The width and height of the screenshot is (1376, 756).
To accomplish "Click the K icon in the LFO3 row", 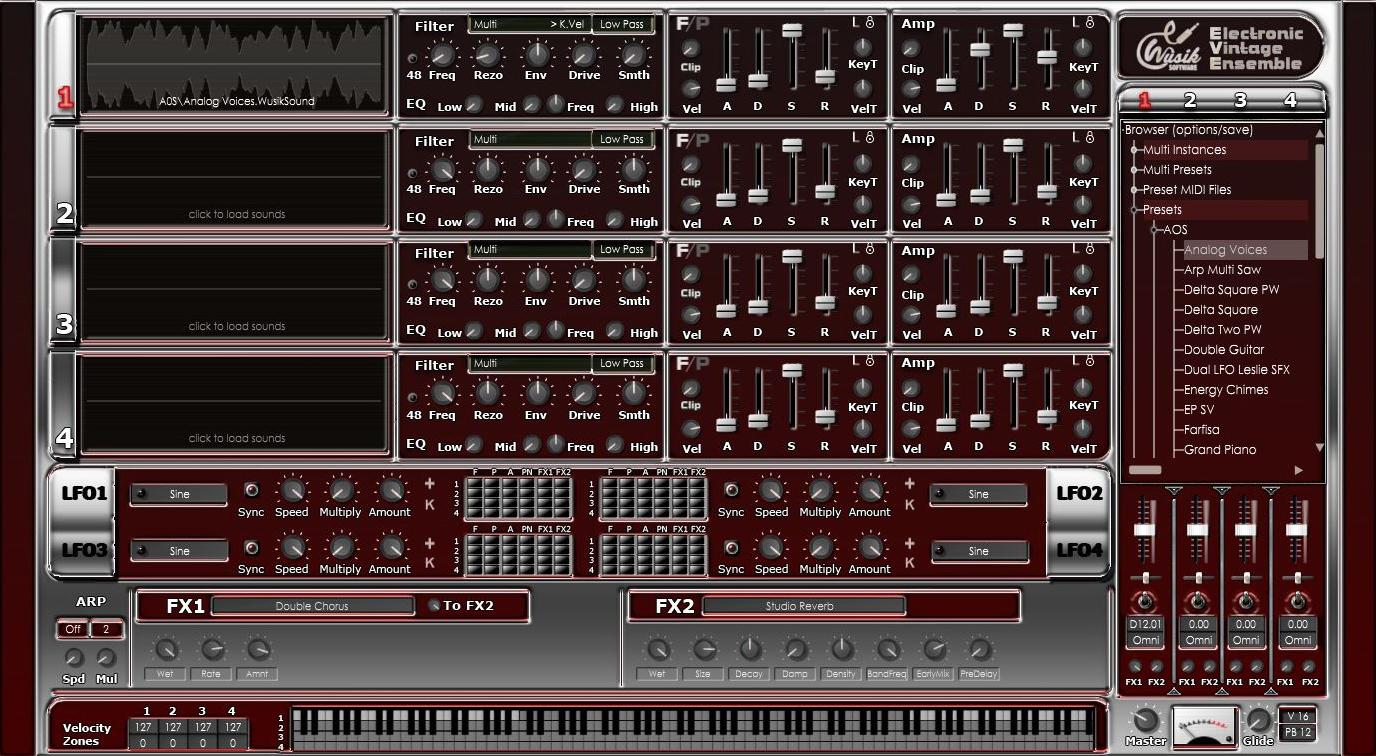I will [430, 563].
